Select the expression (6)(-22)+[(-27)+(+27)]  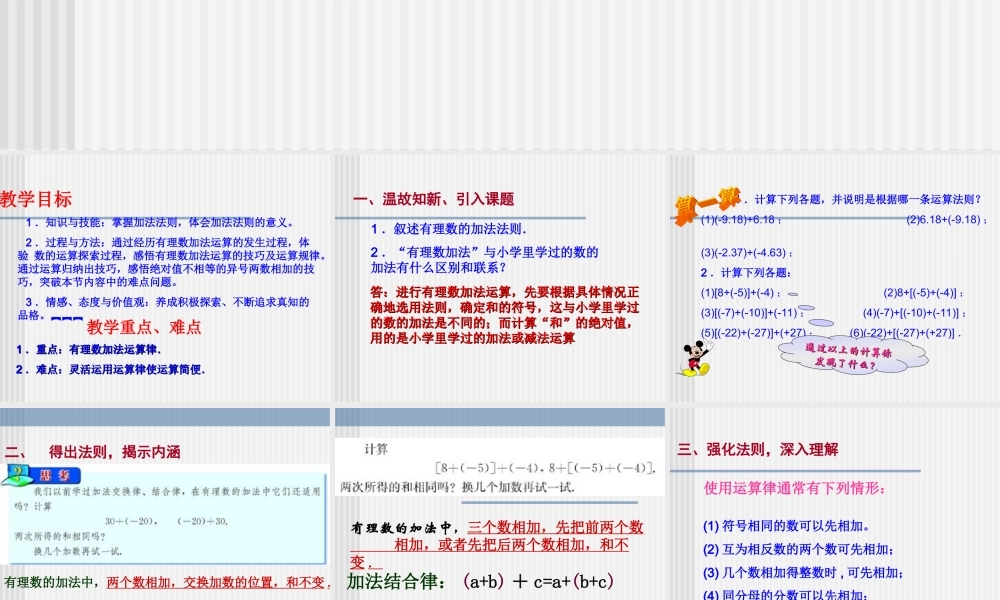tap(905, 332)
